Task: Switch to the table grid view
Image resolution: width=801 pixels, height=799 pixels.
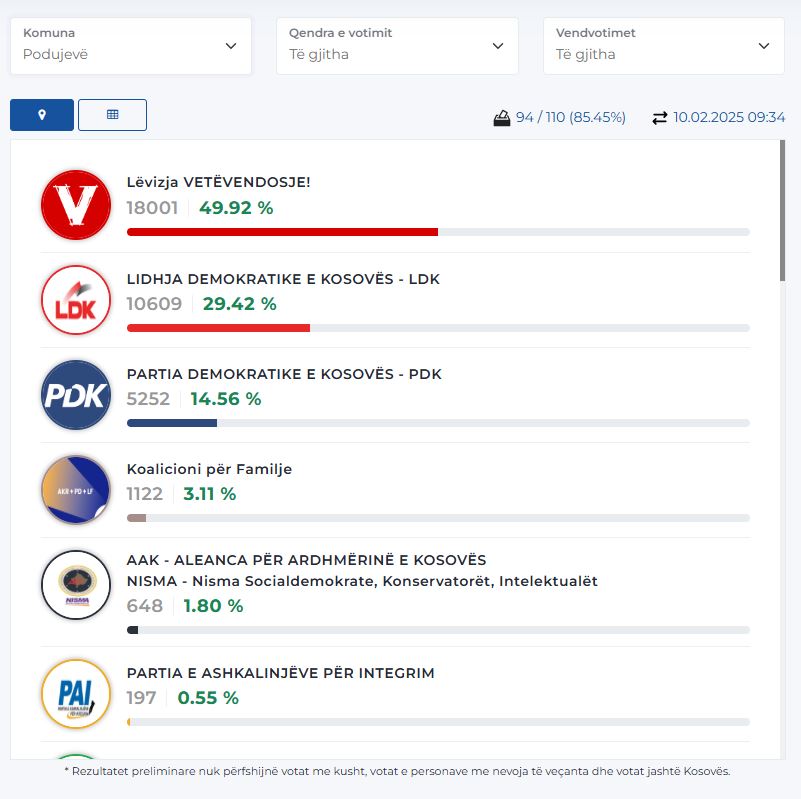Action: click(x=112, y=115)
